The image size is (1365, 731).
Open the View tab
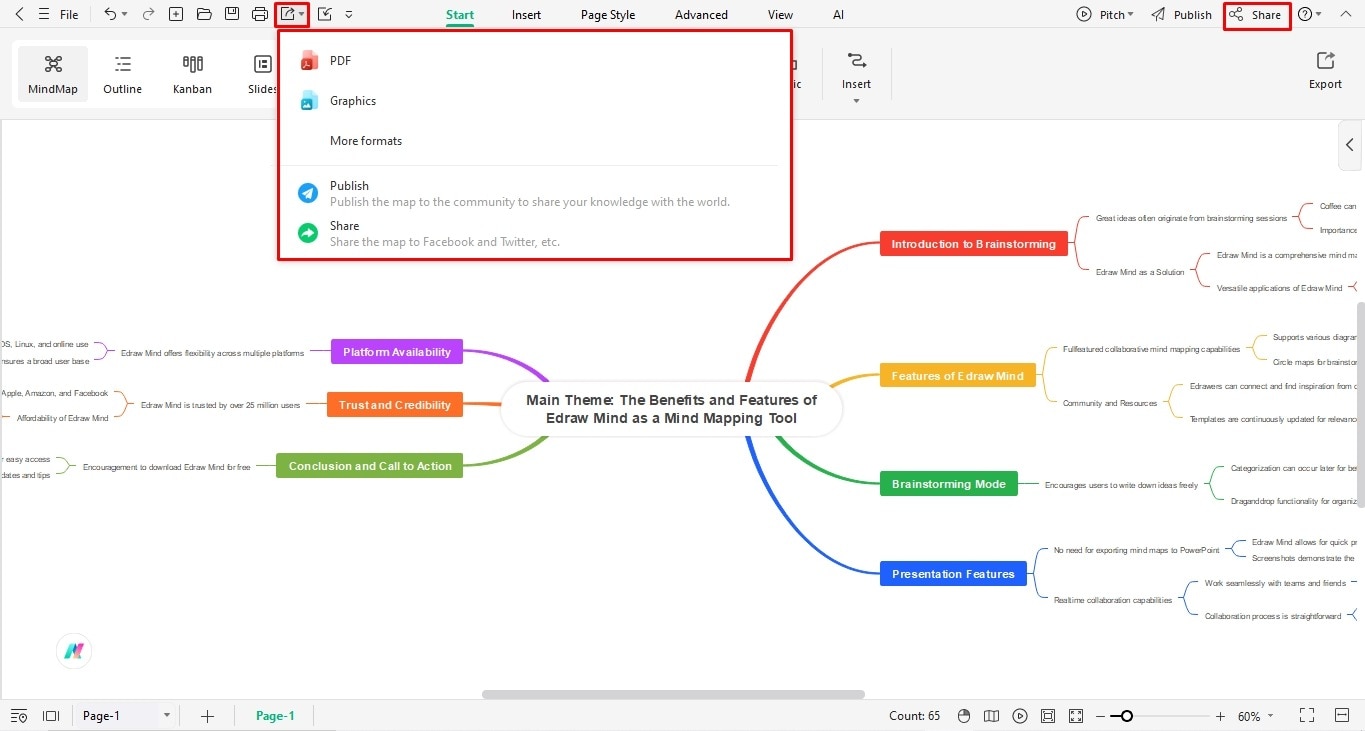tap(780, 15)
